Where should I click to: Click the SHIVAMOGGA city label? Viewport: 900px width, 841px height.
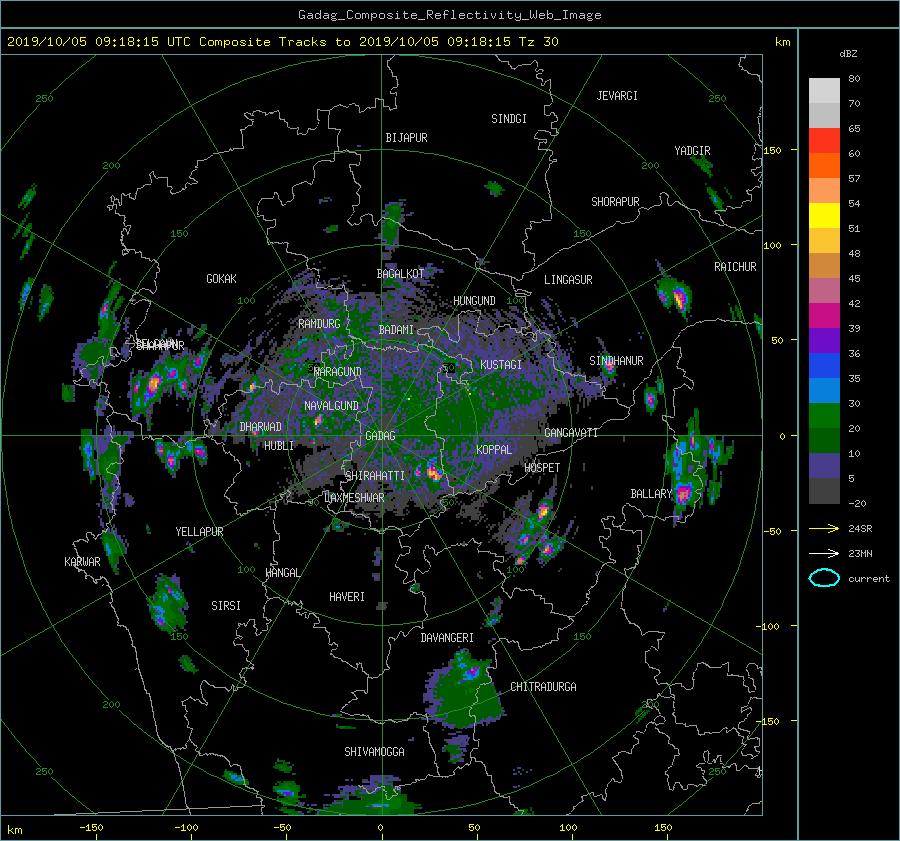pos(374,751)
